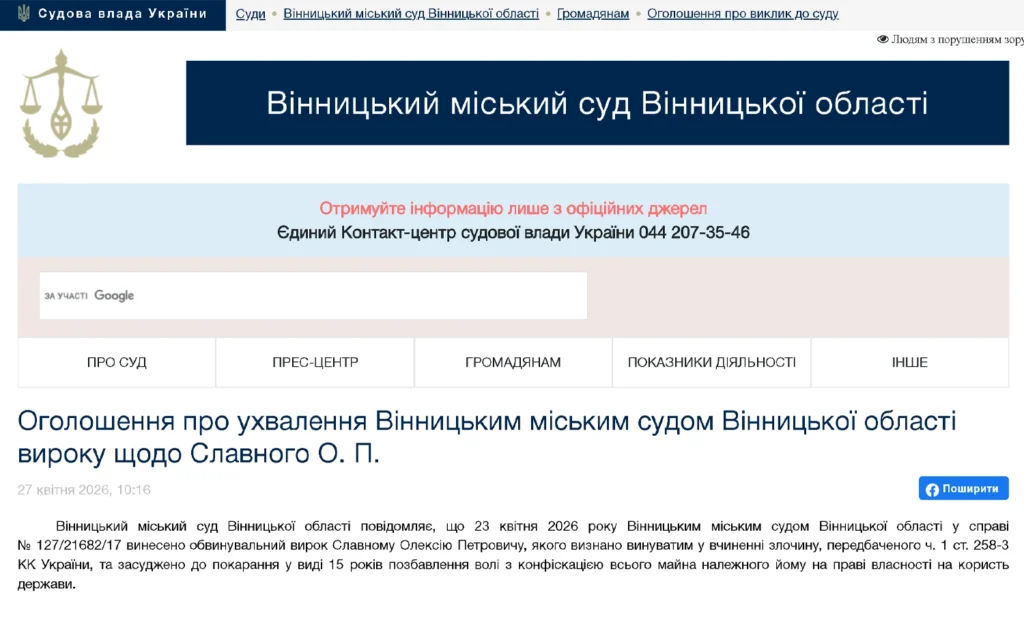Expand the ГРОМАДЯНАМ navigation menu
Viewport: 1024px width, 623px height.
click(513, 362)
